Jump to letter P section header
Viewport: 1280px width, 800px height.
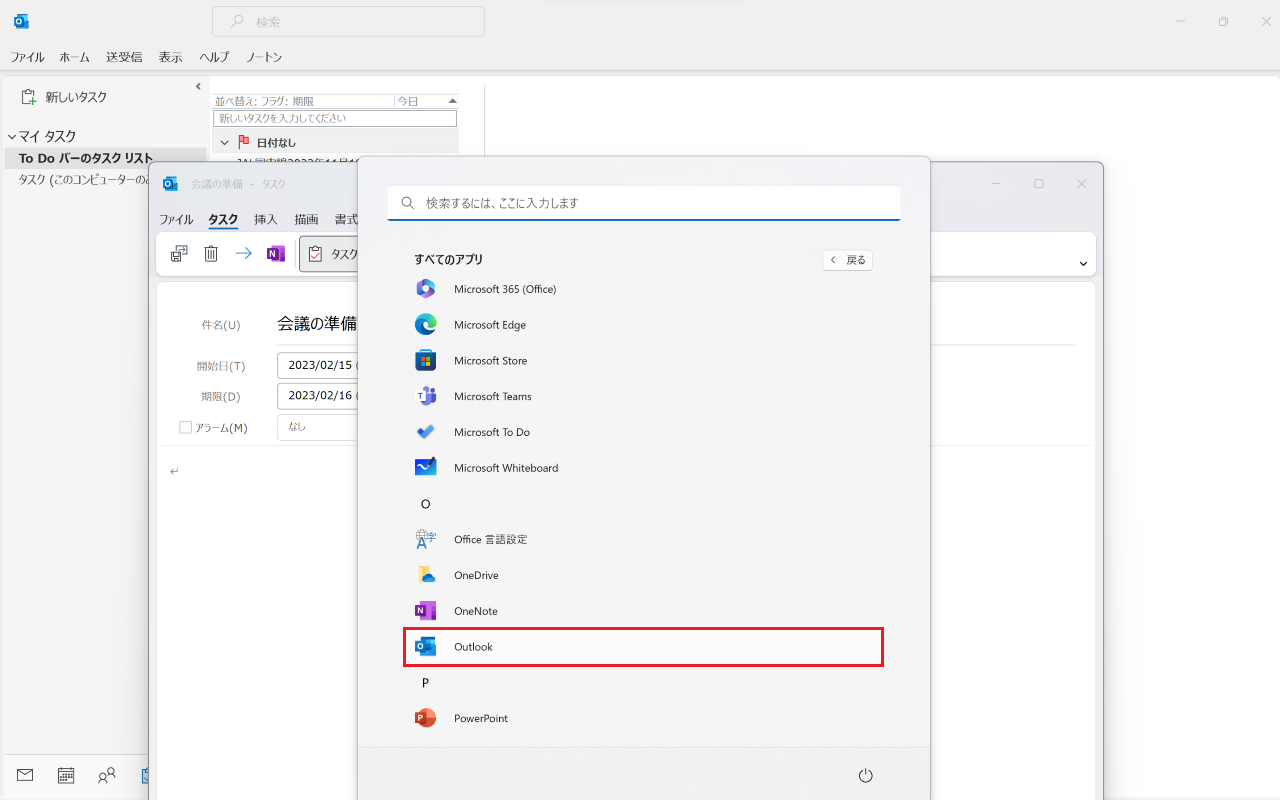pos(425,682)
